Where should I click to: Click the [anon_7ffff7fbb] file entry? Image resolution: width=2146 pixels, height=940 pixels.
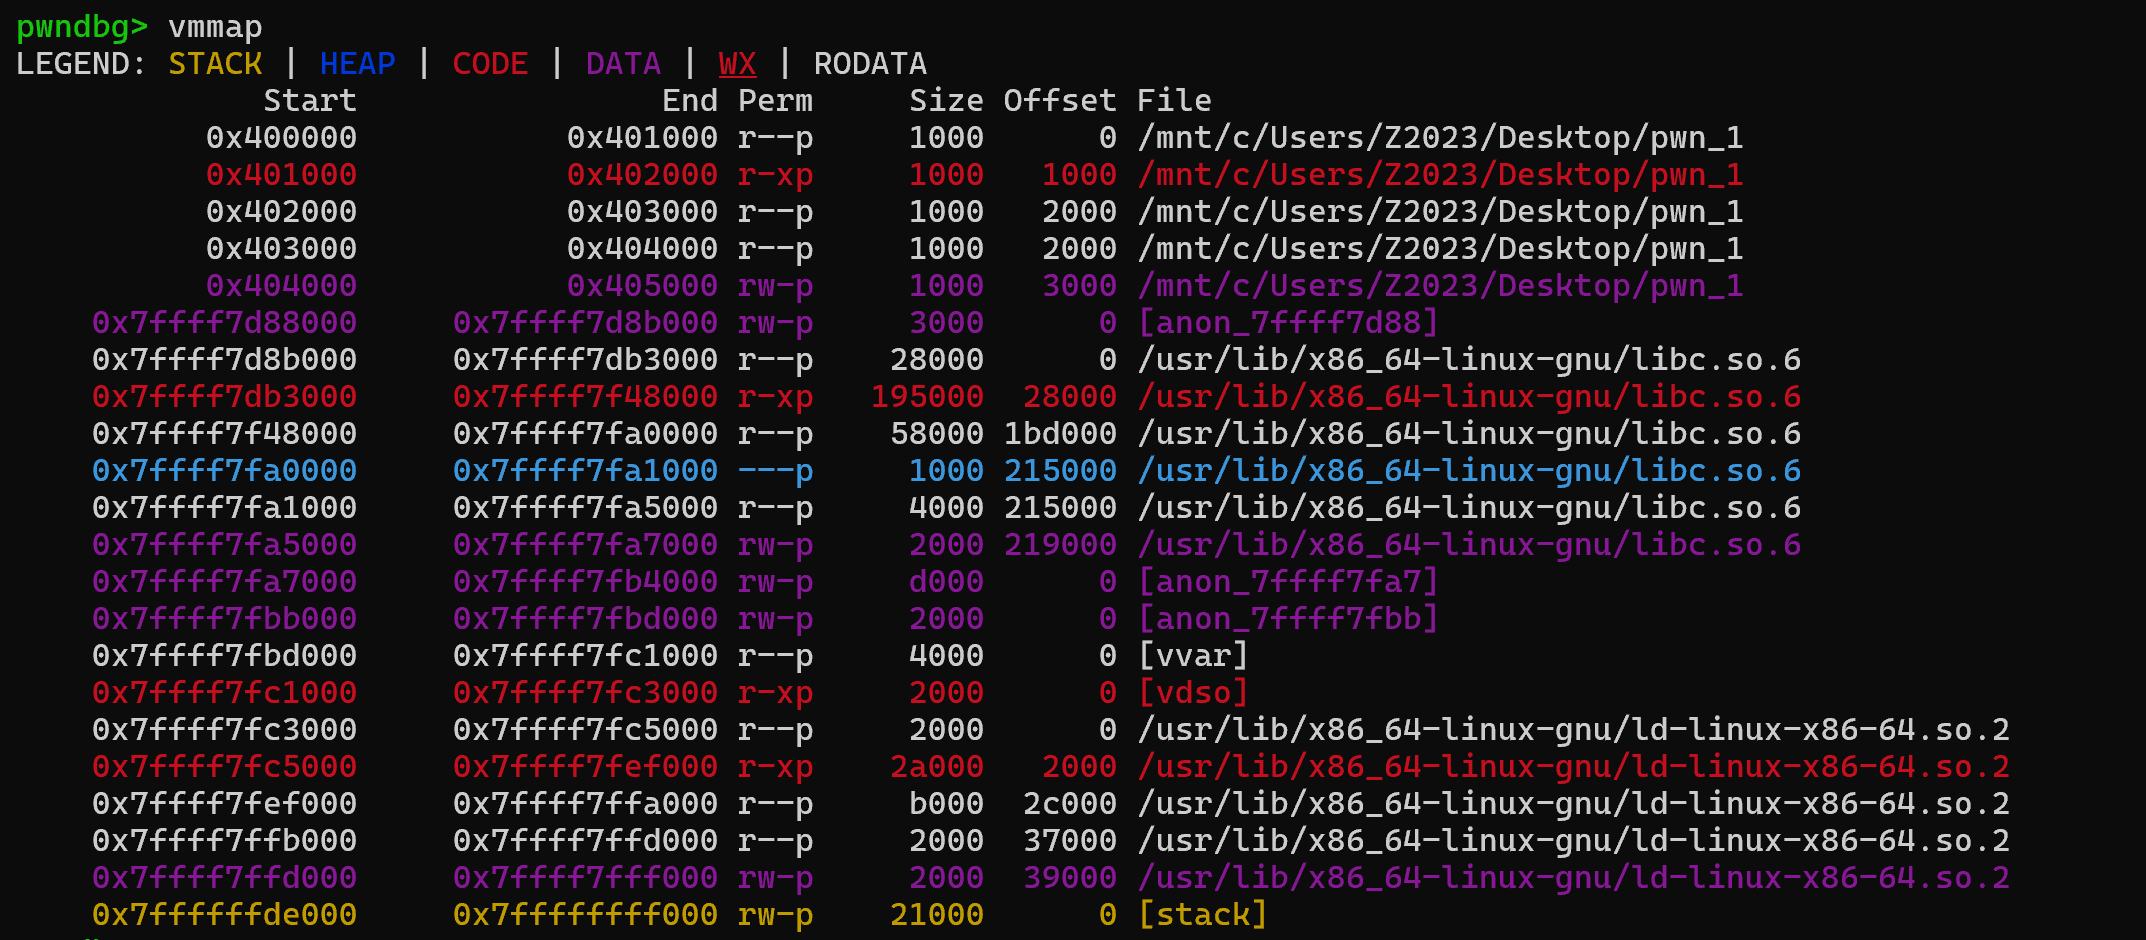coord(1288,619)
